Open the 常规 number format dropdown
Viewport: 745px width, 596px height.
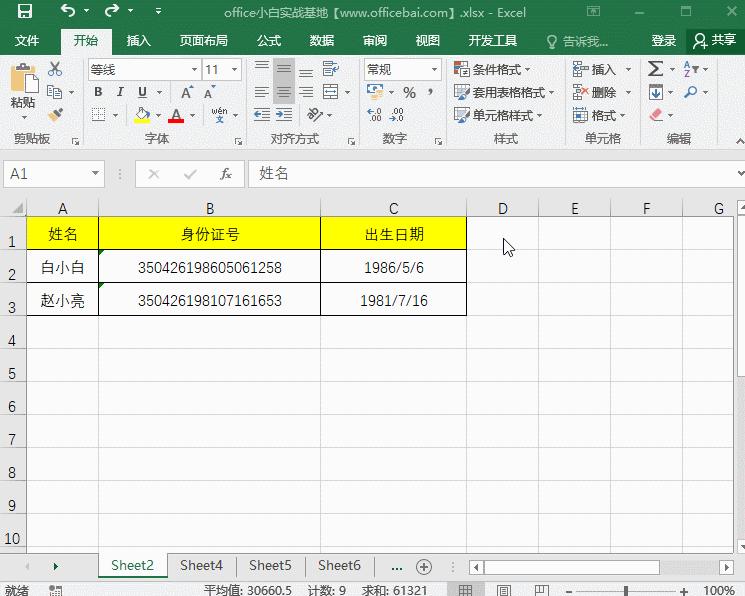point(434,69)
